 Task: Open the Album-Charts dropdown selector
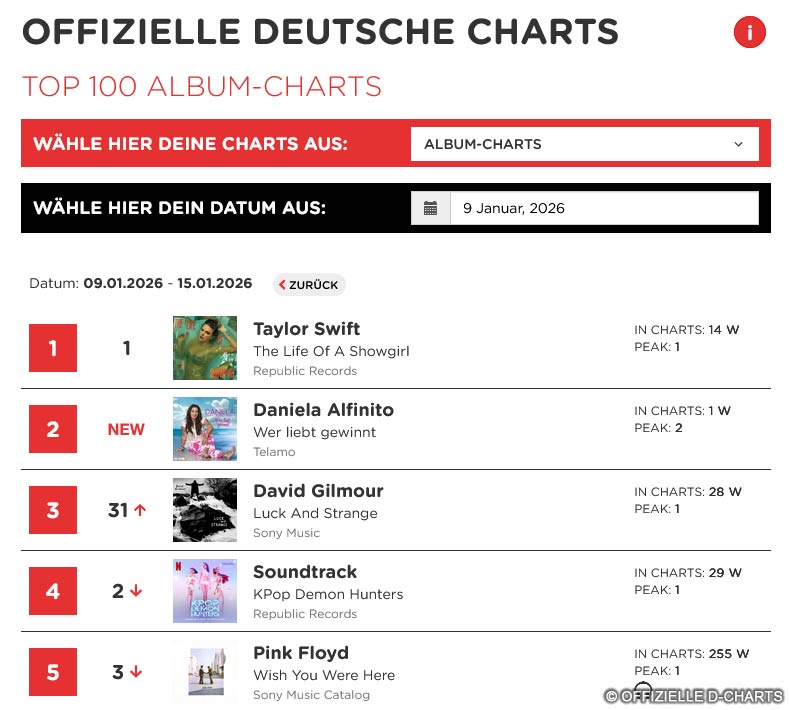click(584, 144)
